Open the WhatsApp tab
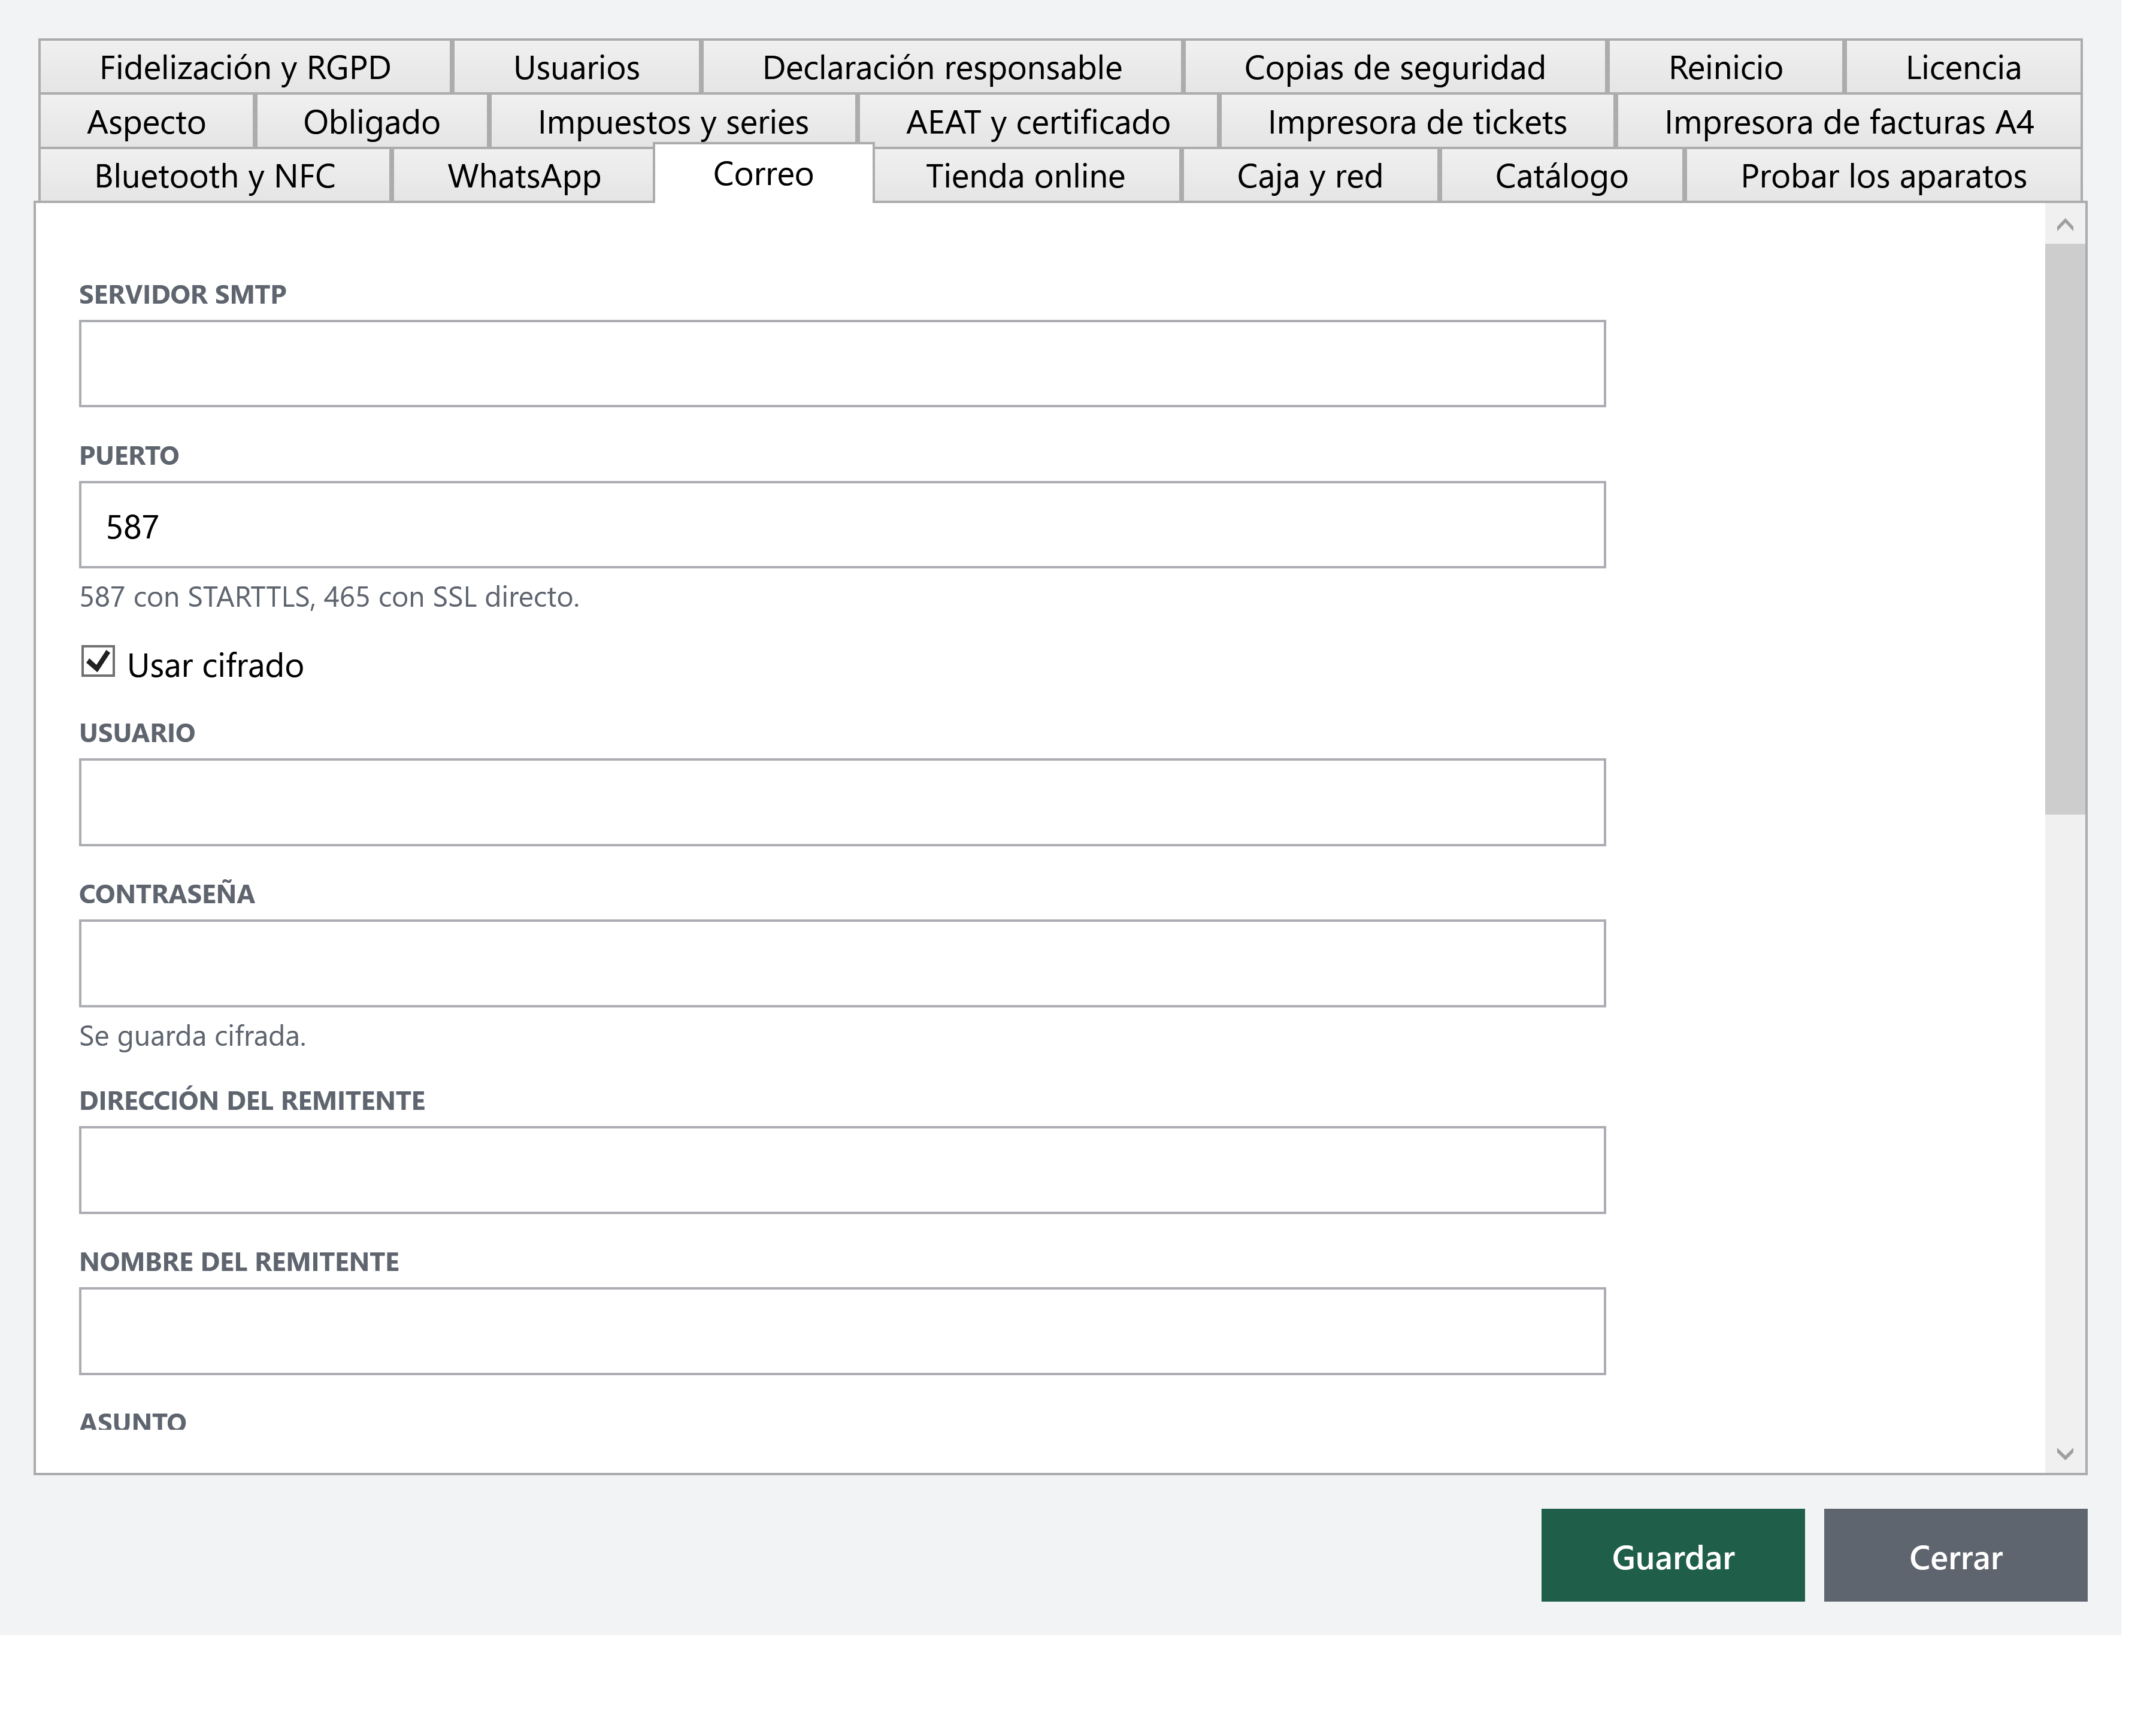This screenshot has height=1725, width=2156. click(x=523, y=176)
